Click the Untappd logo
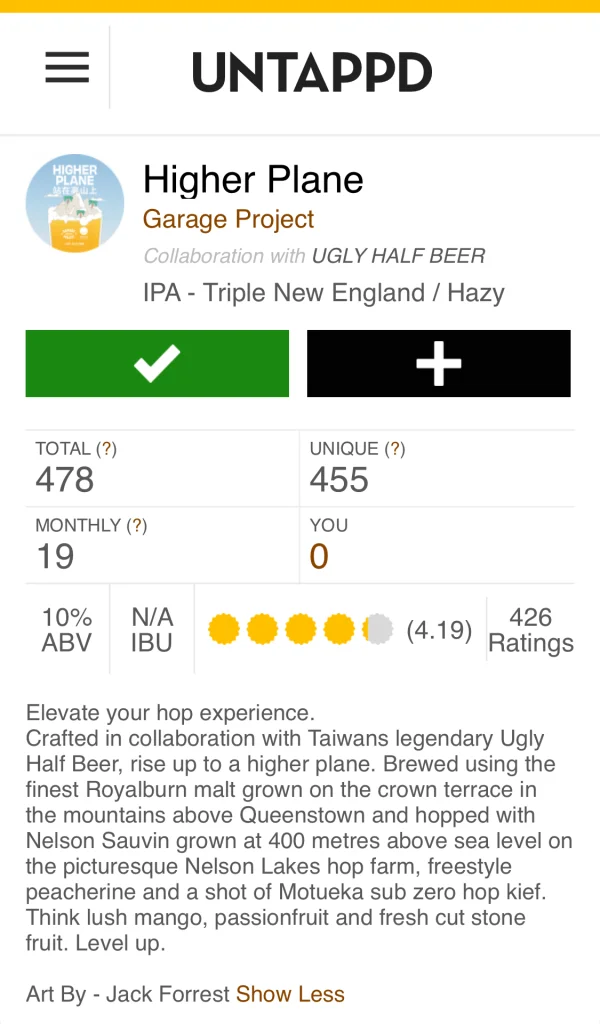 312,72
